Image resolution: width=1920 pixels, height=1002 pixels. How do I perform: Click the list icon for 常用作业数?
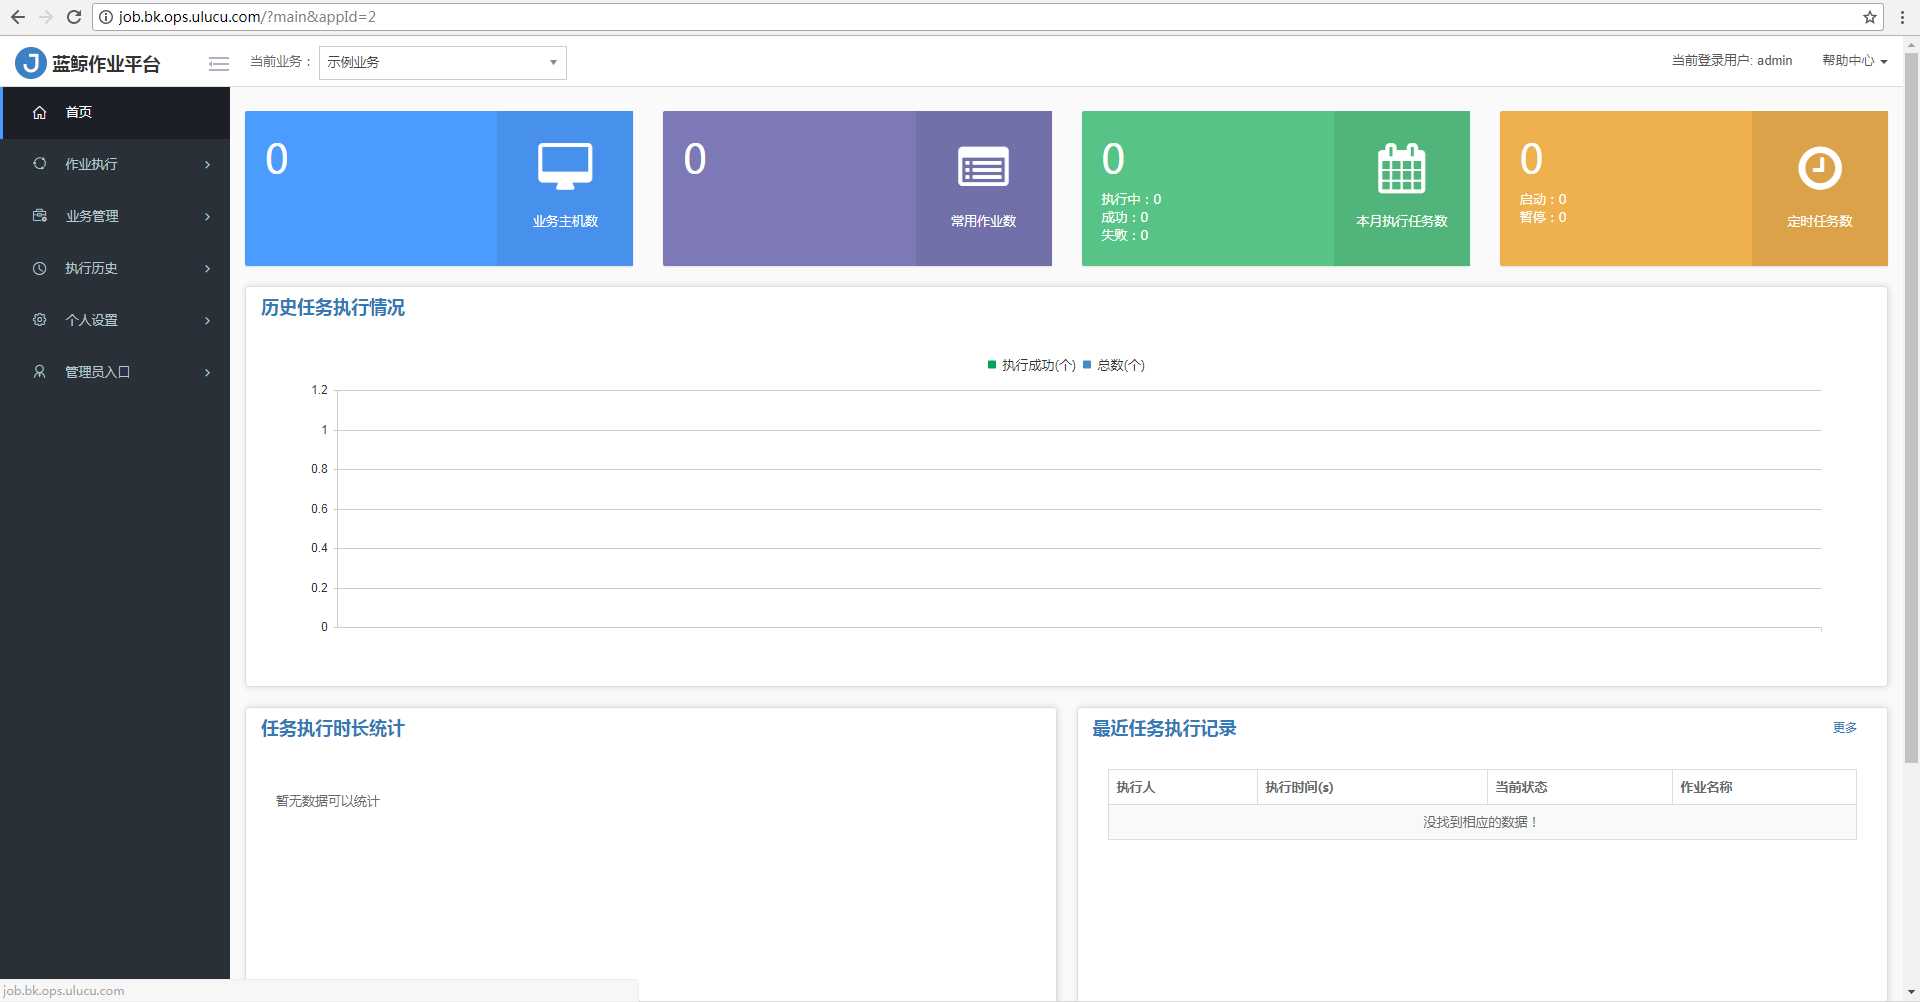pyautogui.click(x=983, y=167)
